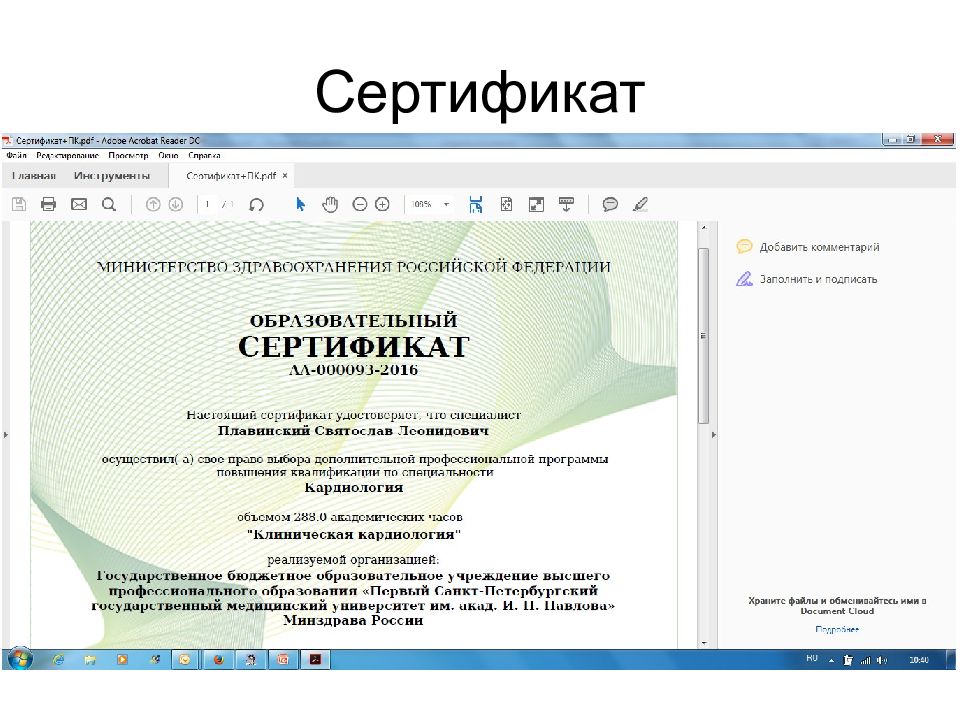Open the Файл menu
The image size is (960, 720).
(17, 156)
